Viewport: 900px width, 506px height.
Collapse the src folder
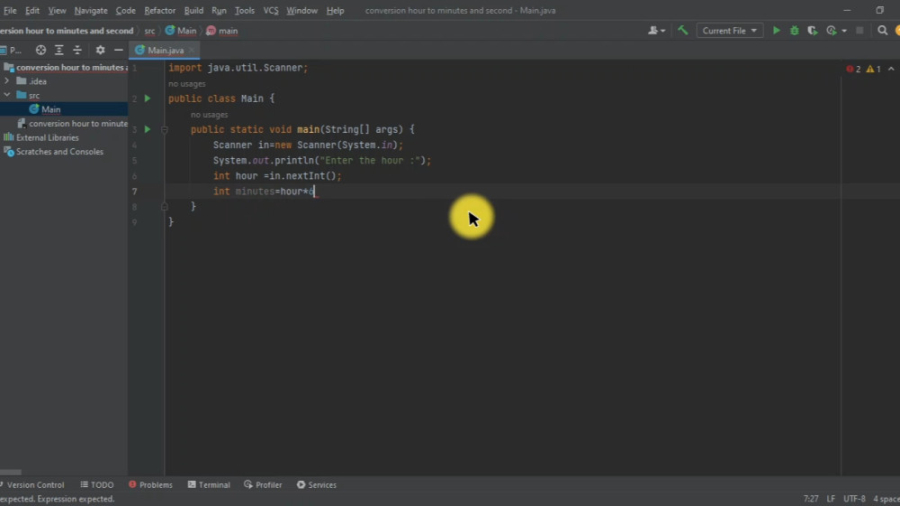point(7,95)
